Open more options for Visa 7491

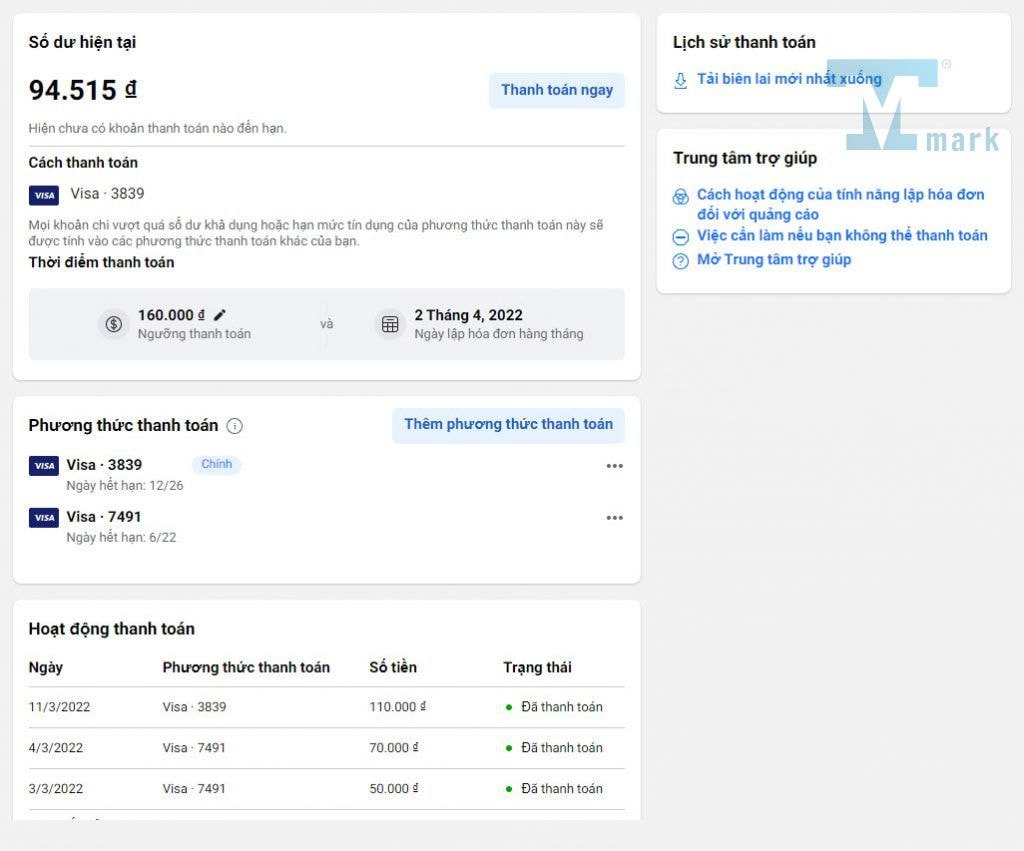(614, 518)
